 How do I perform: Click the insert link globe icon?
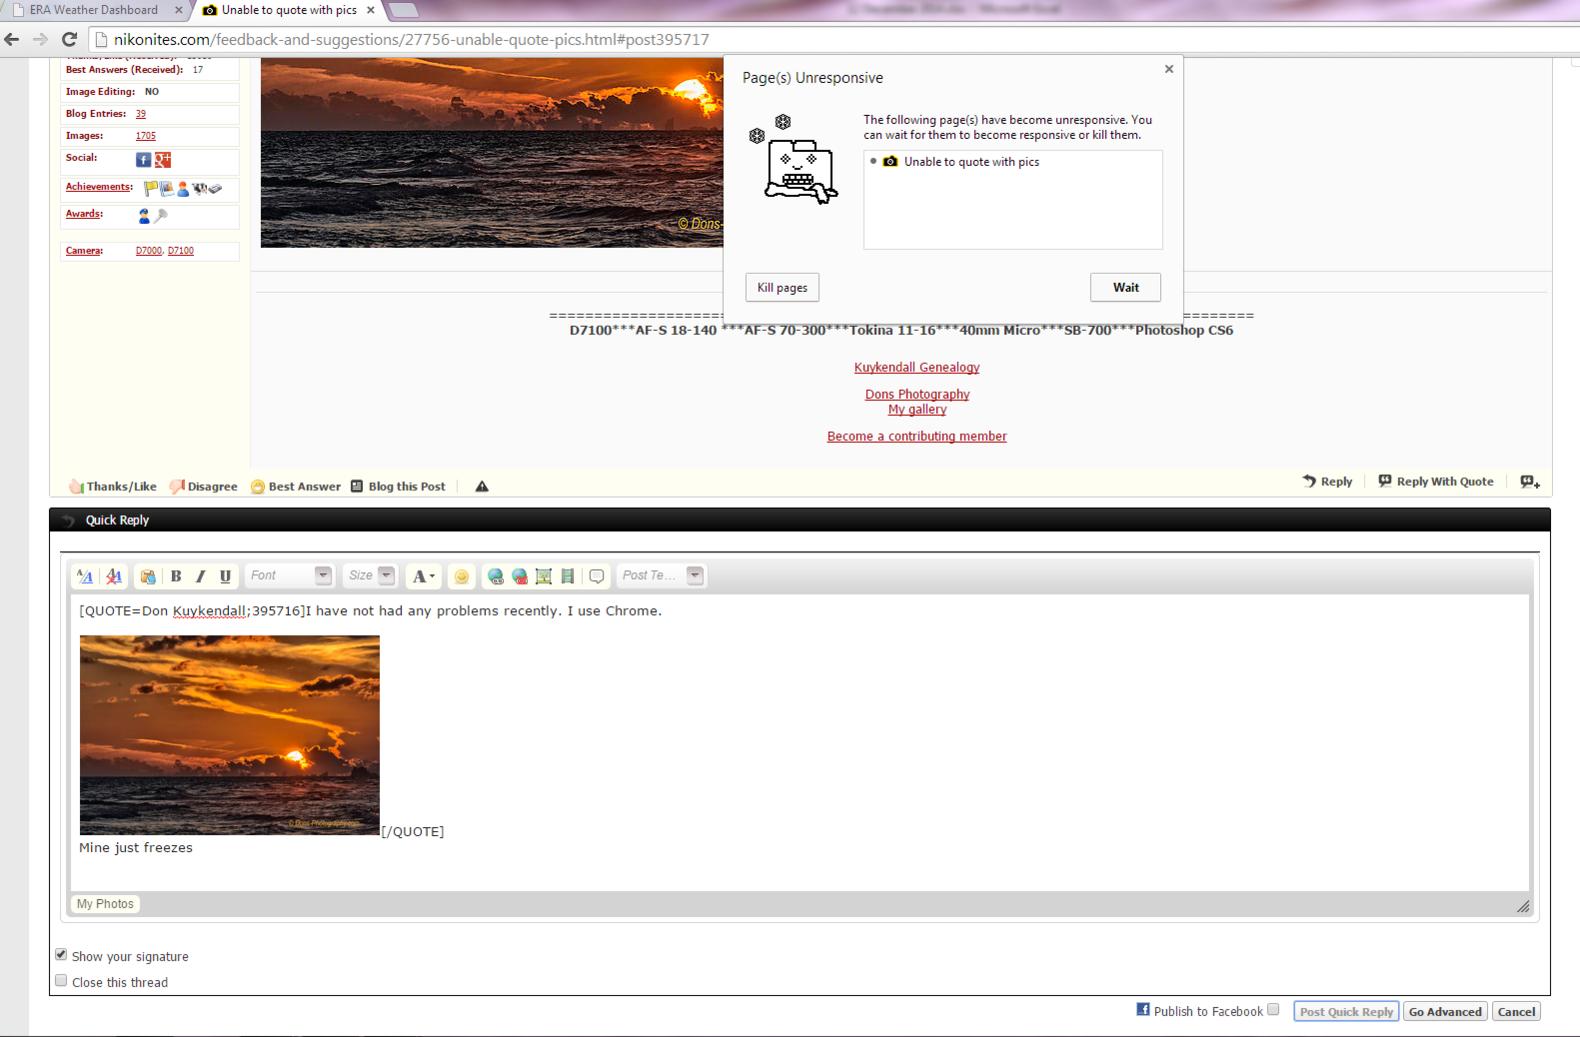(495, 576)
